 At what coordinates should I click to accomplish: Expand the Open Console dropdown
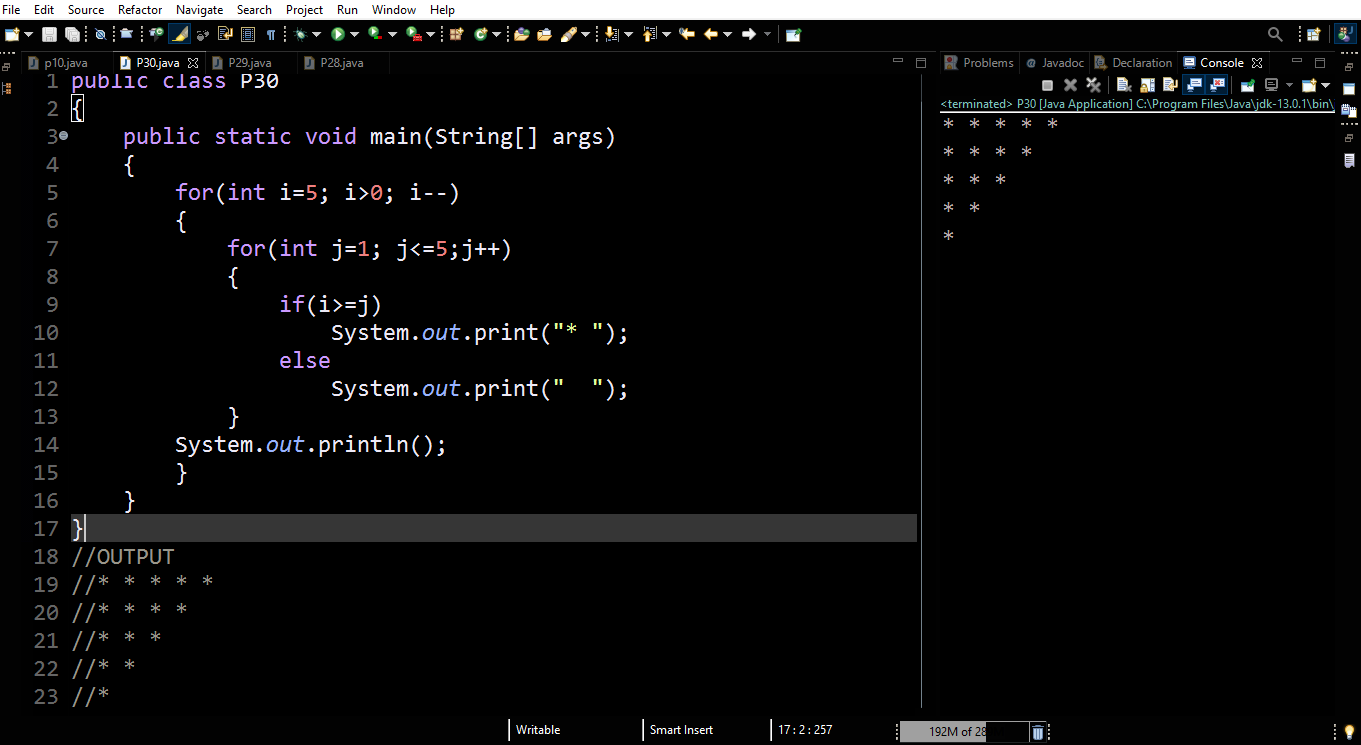click(1327, 84)
